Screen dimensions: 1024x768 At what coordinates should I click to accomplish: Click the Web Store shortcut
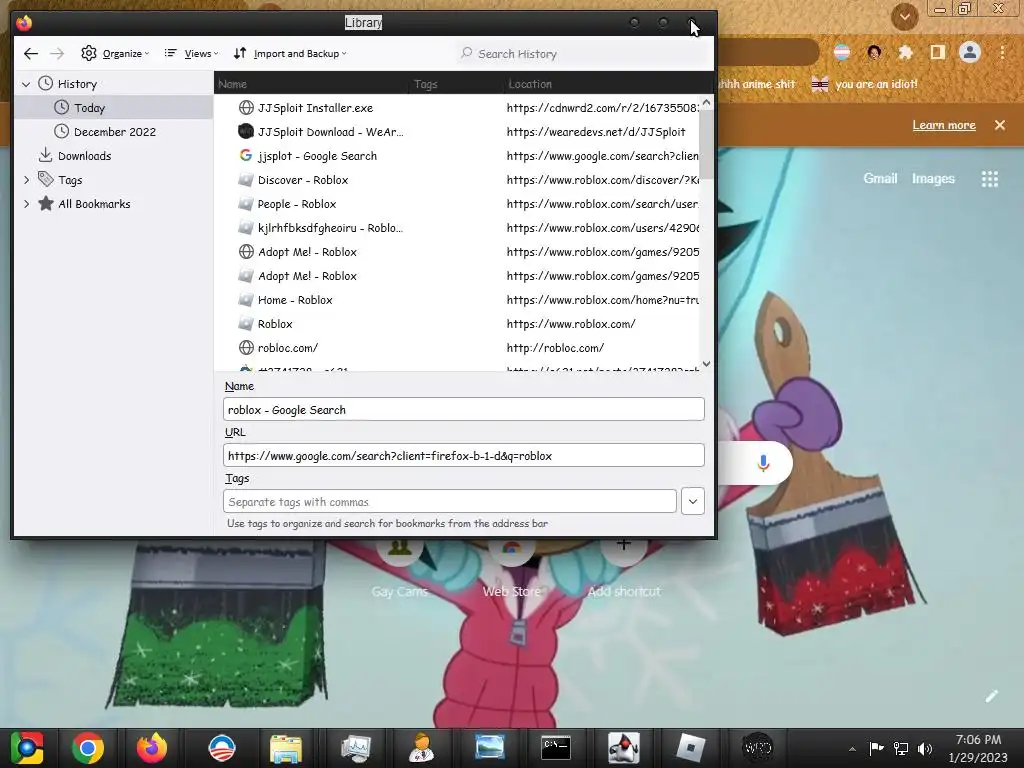click(x=511, y=568)
